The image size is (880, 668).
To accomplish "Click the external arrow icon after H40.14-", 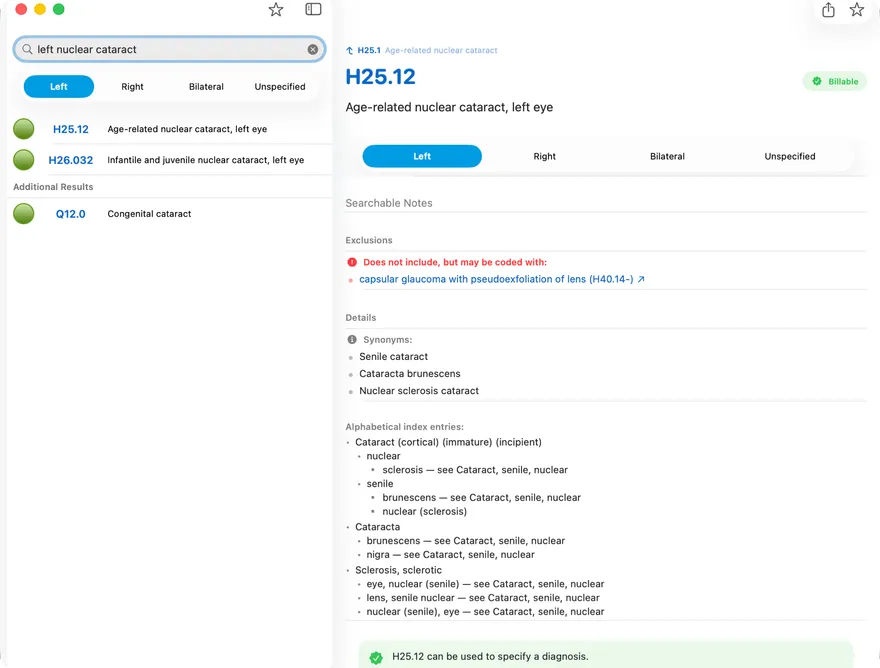I will (x=641, y=279).
